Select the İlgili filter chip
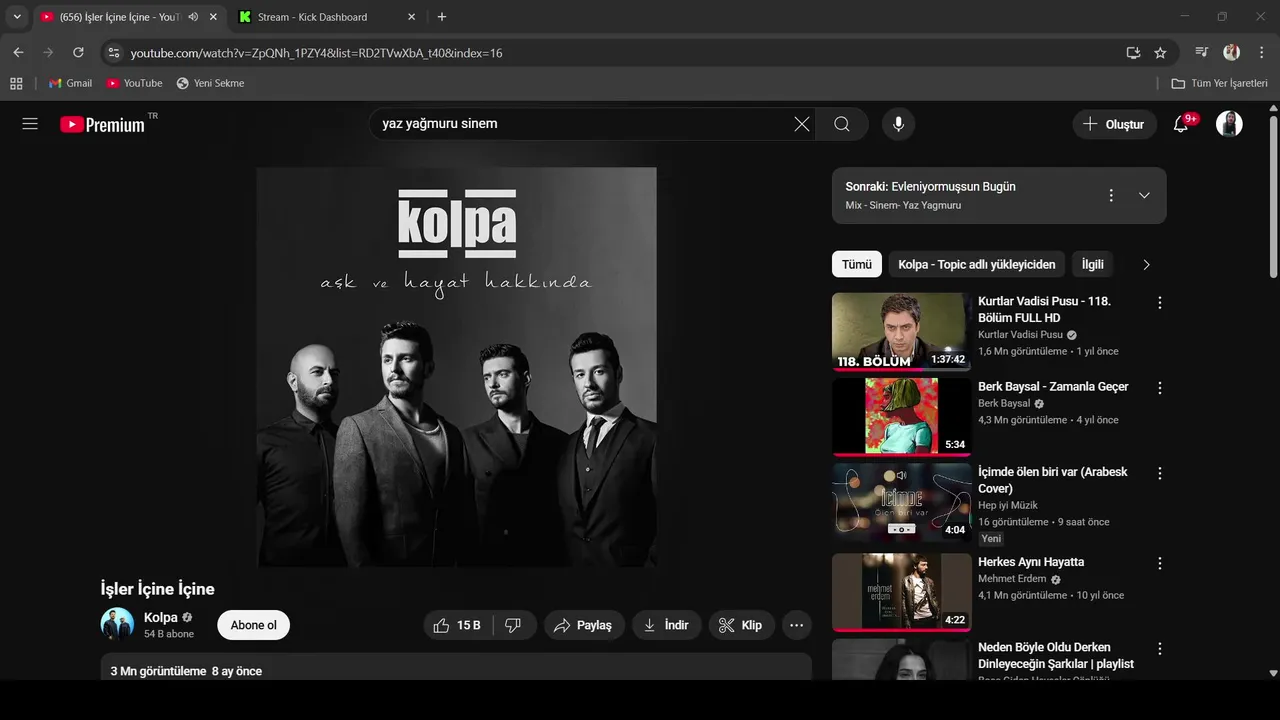The height and width of the screenshot is (720, 1280). [1093, 264]
